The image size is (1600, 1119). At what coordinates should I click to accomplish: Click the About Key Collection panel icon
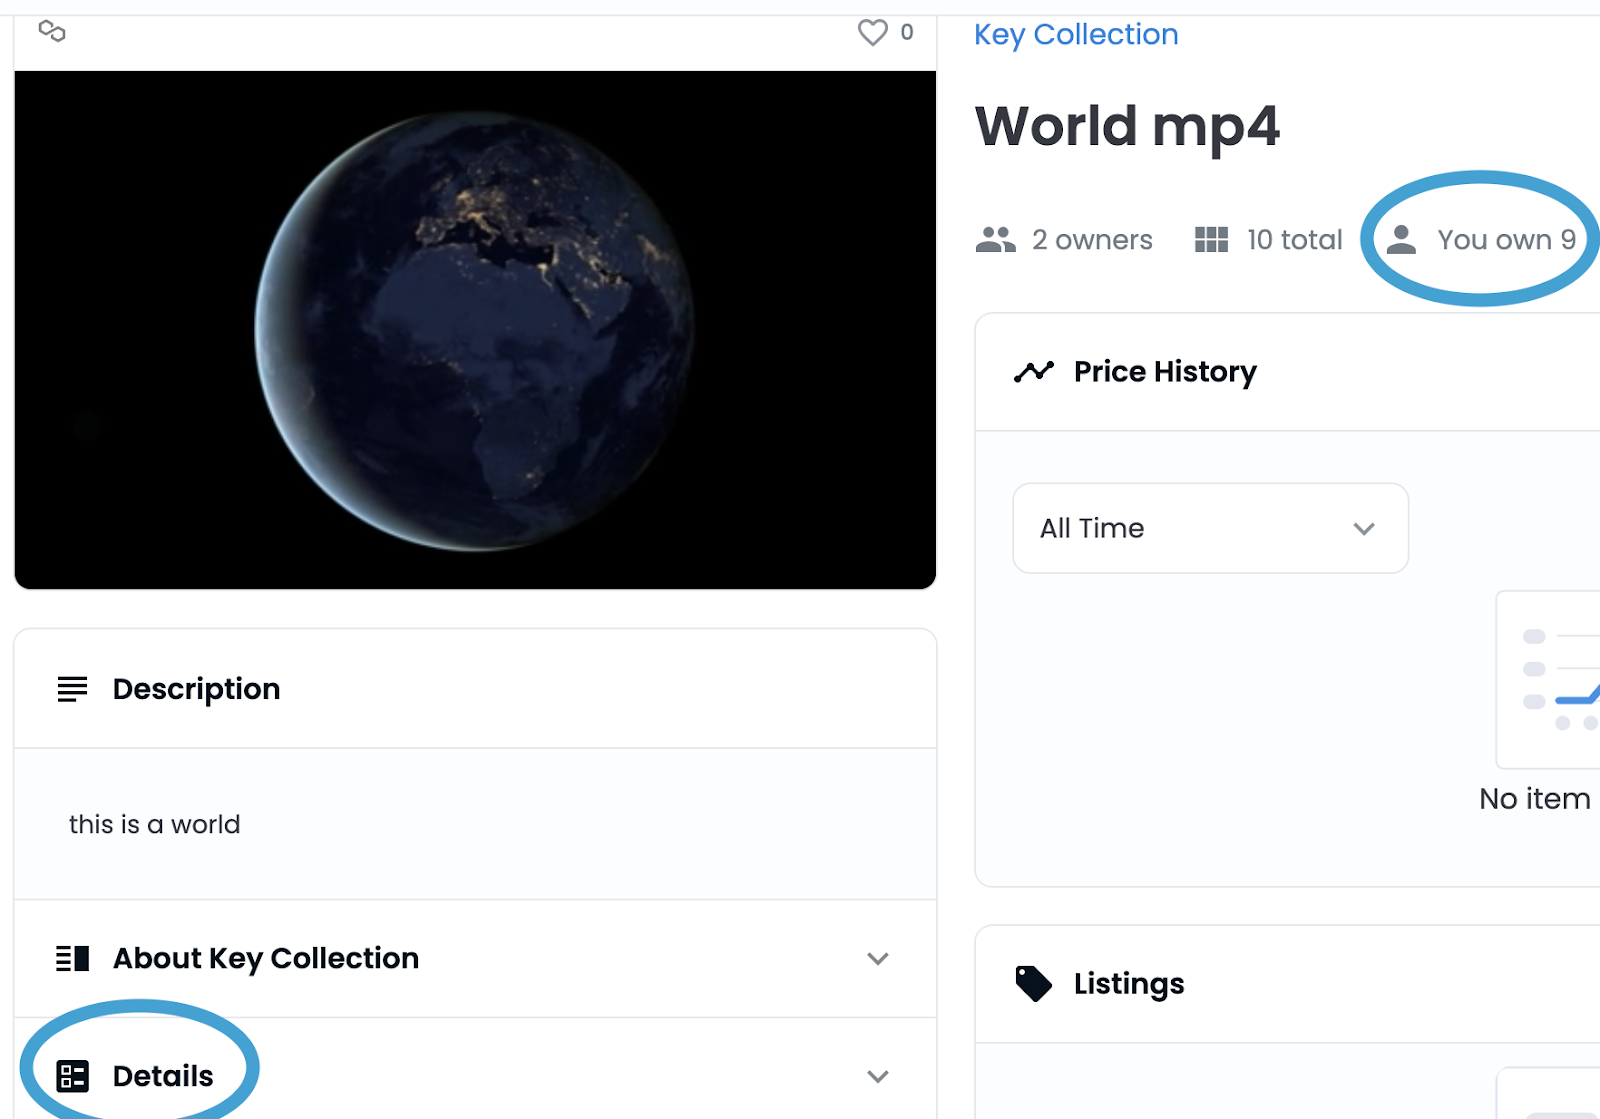coord(72,959)
